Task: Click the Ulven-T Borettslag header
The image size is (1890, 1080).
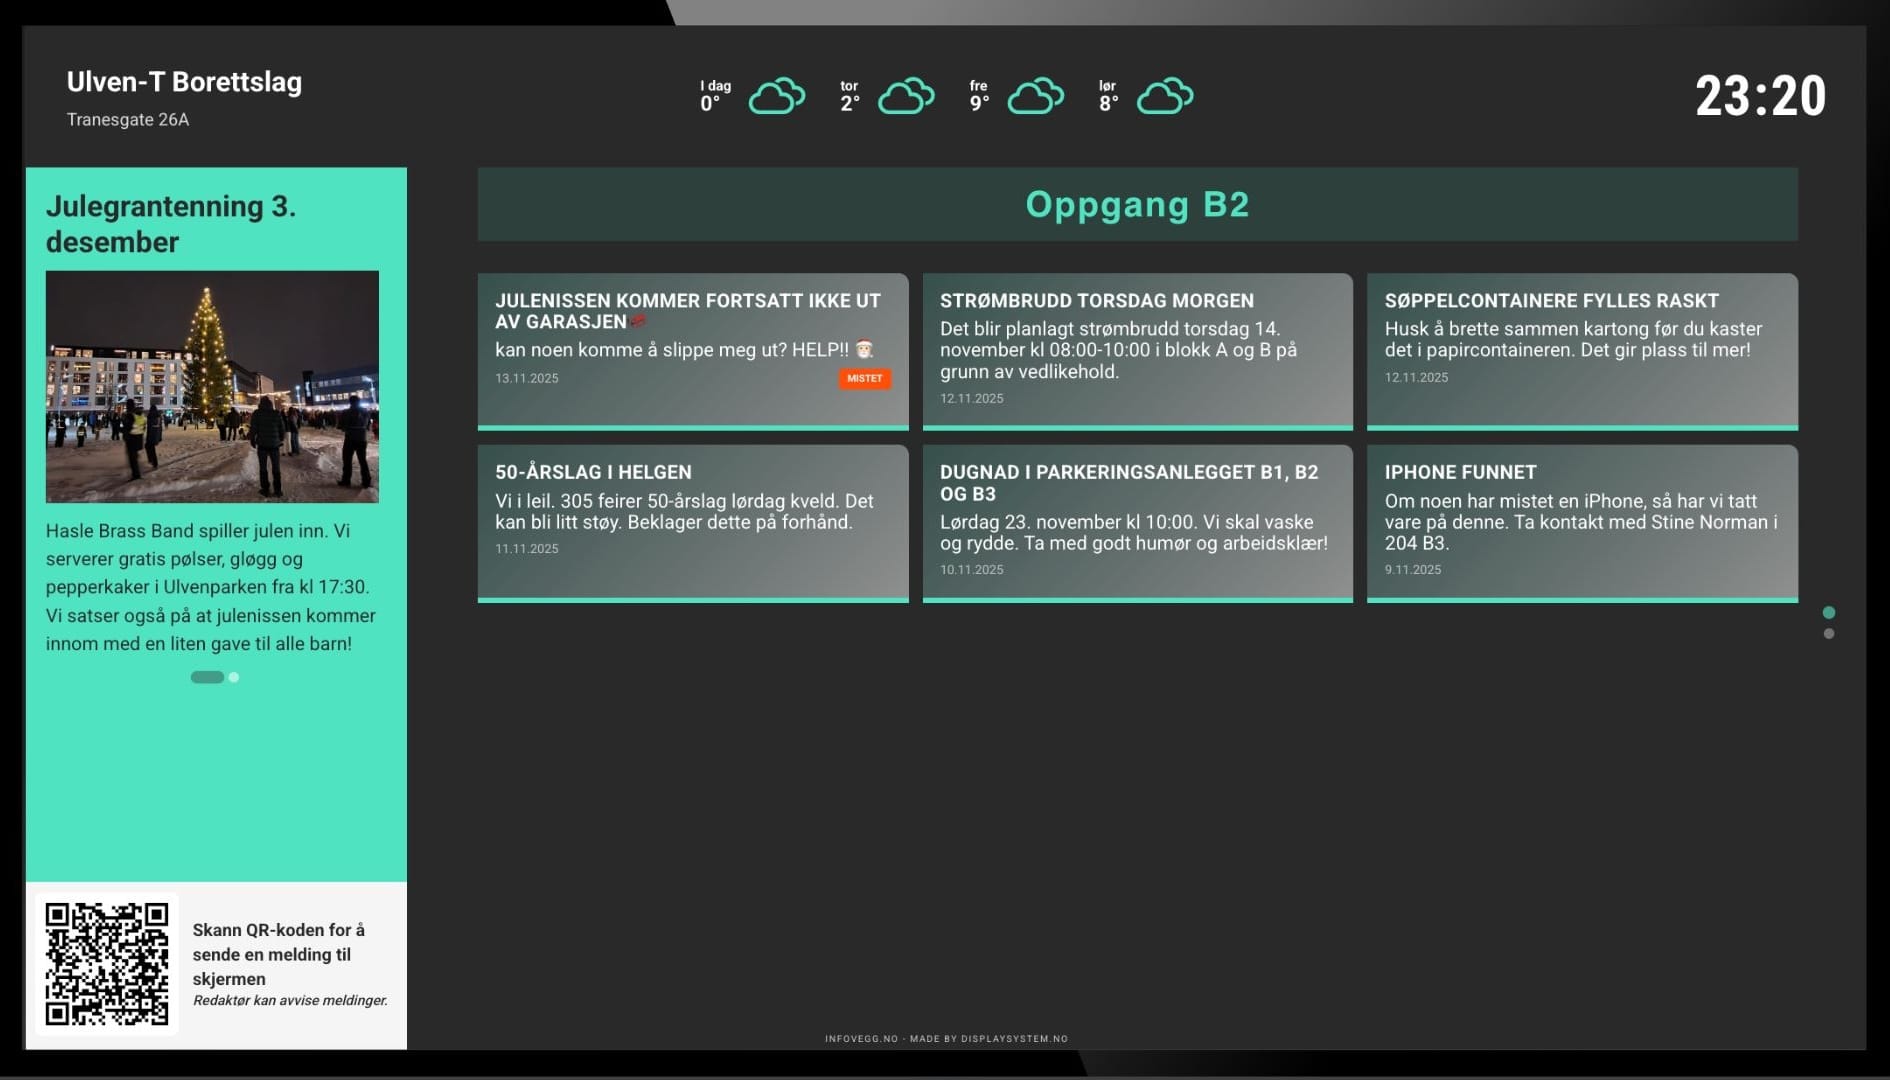Action: coord(184,82)
